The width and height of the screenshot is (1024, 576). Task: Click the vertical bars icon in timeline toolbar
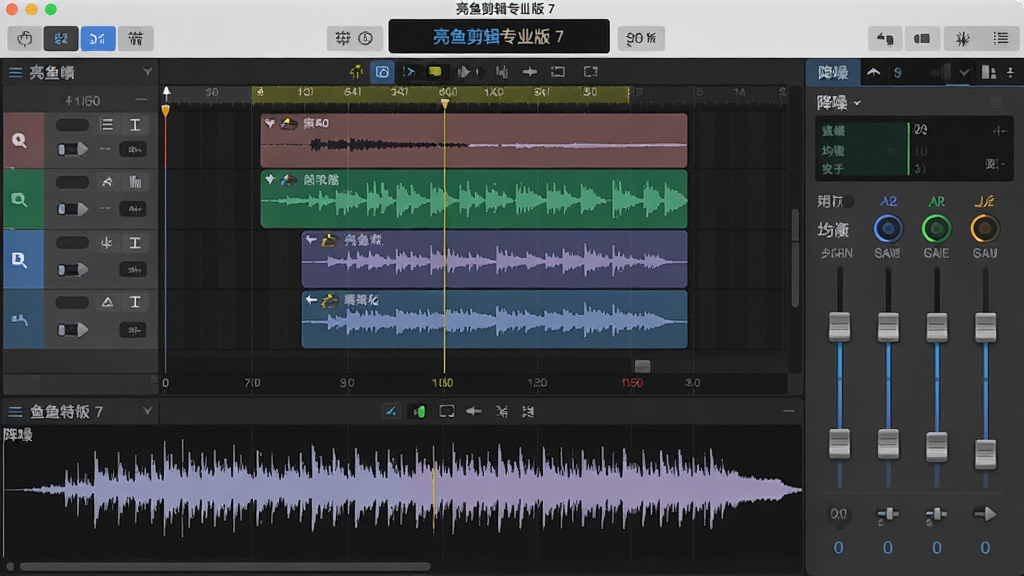pyautogui.click(x=502, y=72)
